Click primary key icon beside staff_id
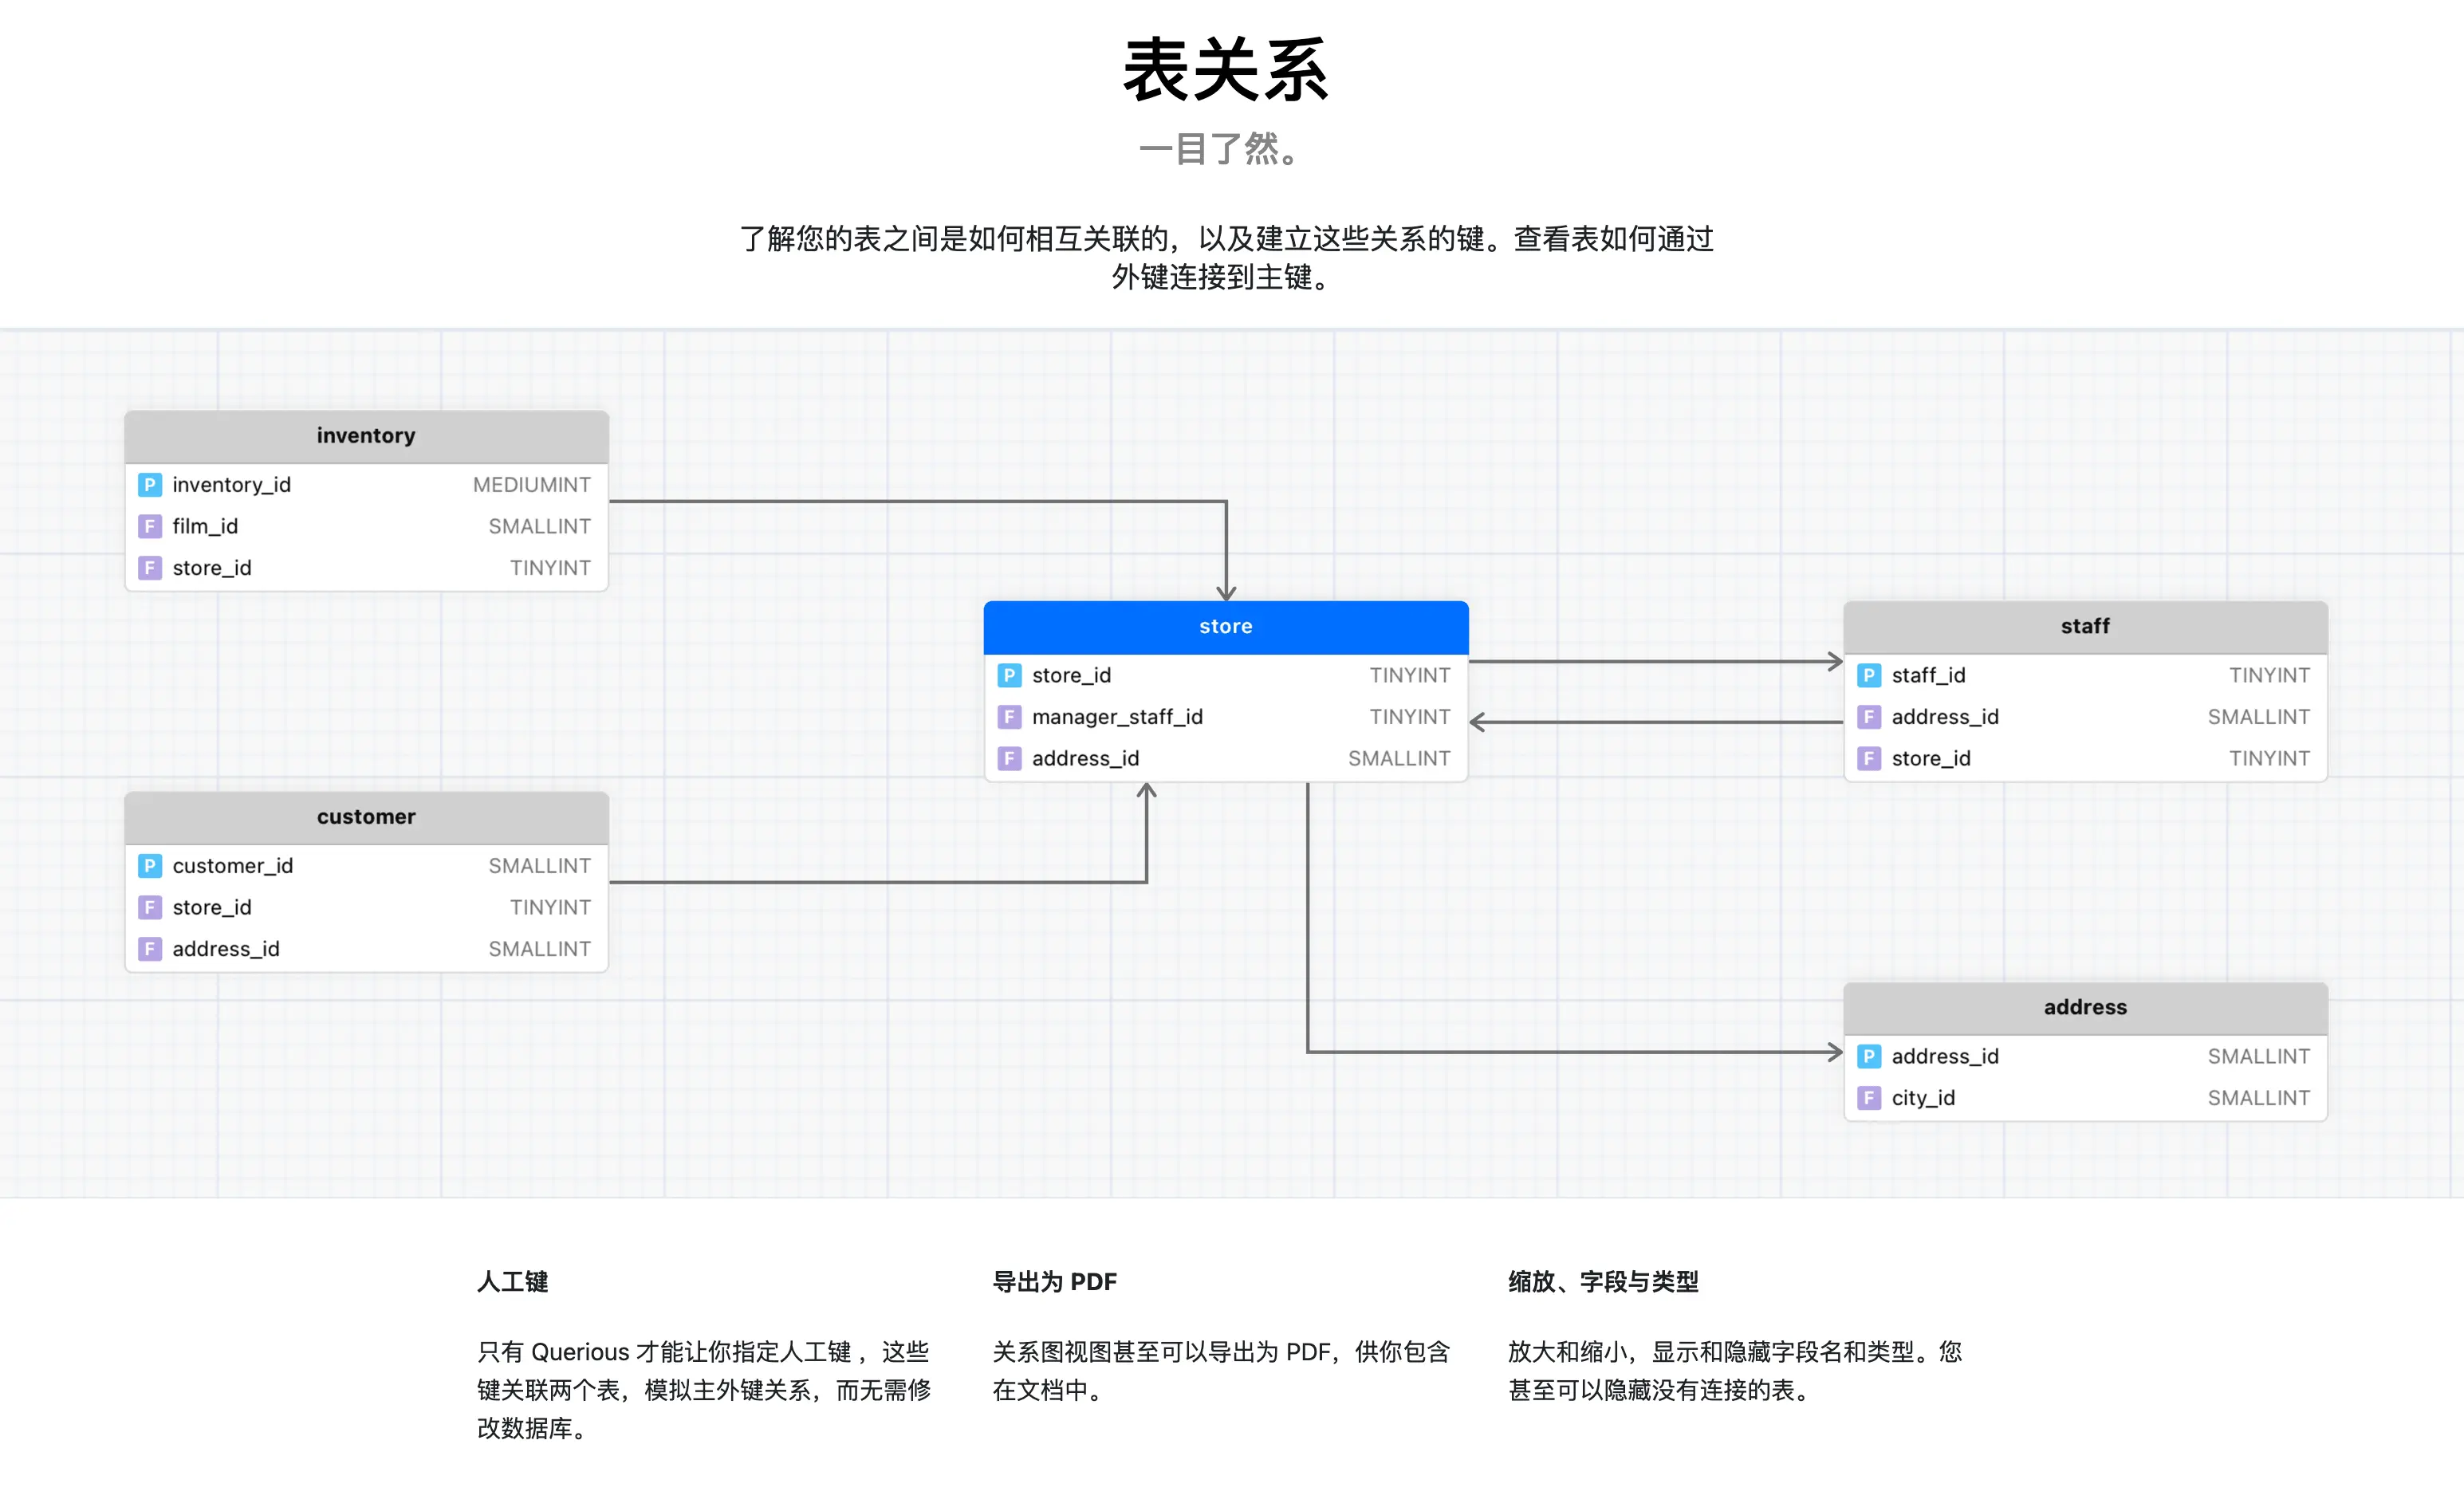The height and width of the screenshot is (1507, 2464). pos(1868,675)
